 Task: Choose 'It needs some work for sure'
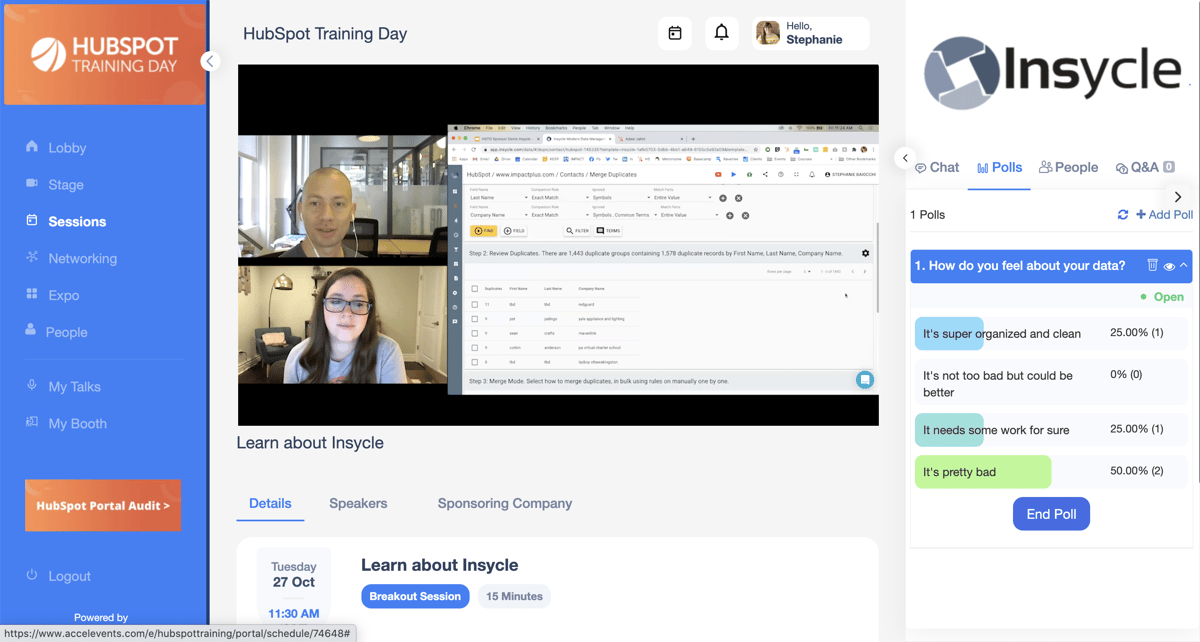point(1051,430)
